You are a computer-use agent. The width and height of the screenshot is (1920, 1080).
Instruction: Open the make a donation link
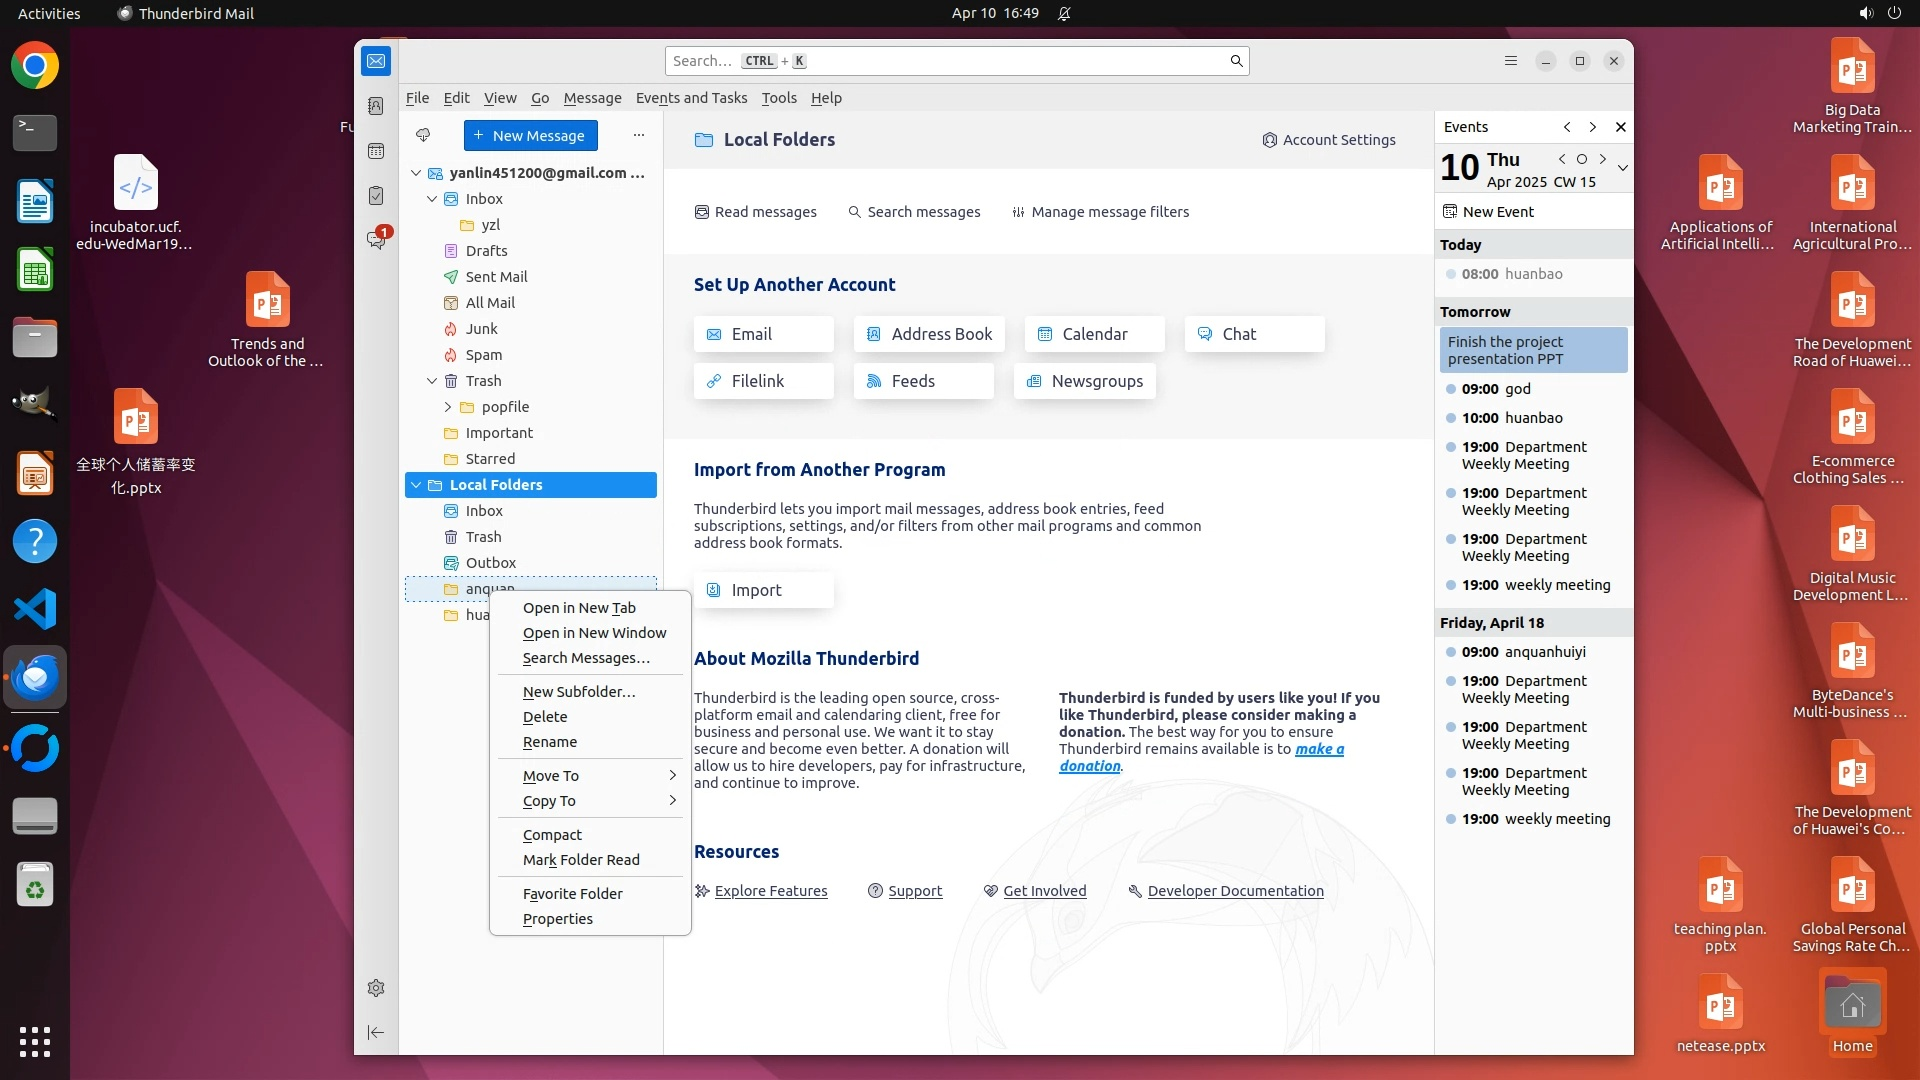pyautogui.click(x=1319, y=749)
